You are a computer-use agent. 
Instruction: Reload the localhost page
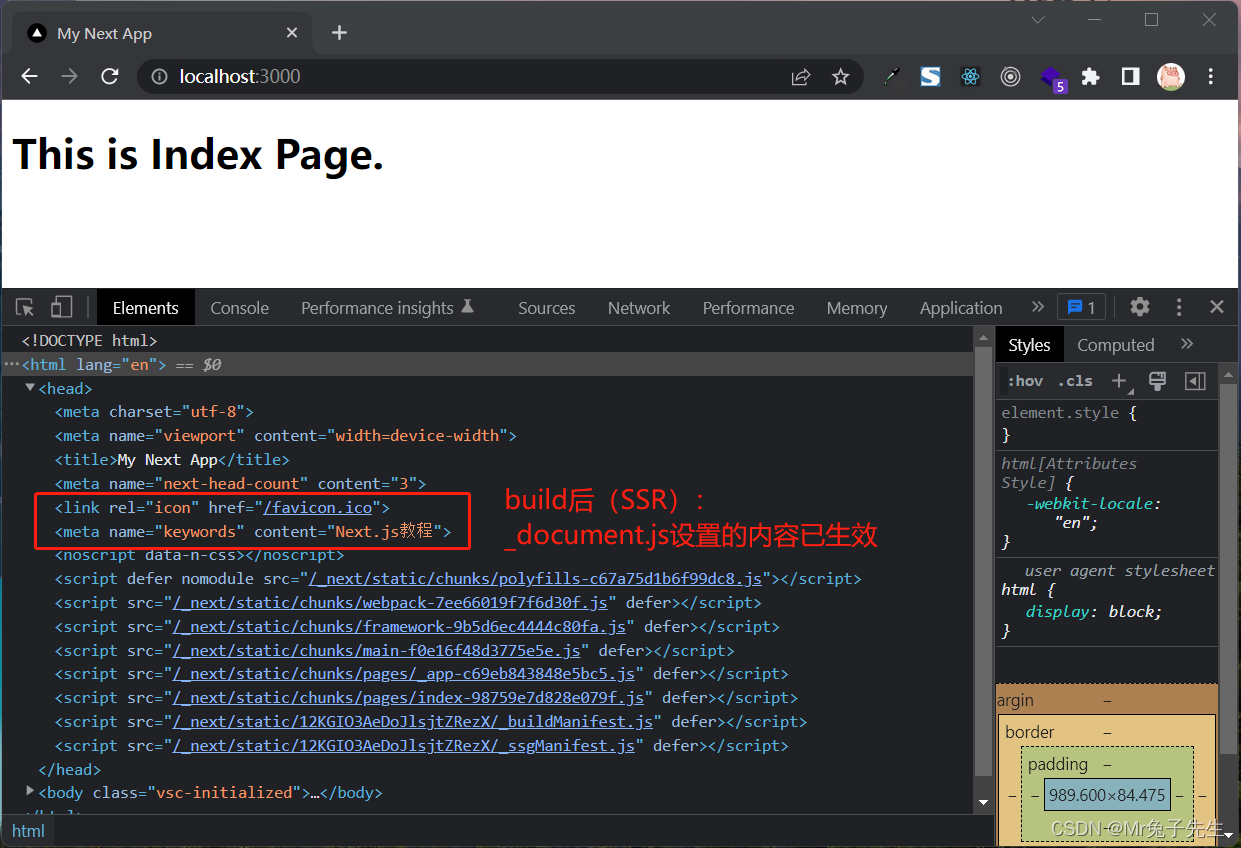pyautogui.click(x=110, y=77)
